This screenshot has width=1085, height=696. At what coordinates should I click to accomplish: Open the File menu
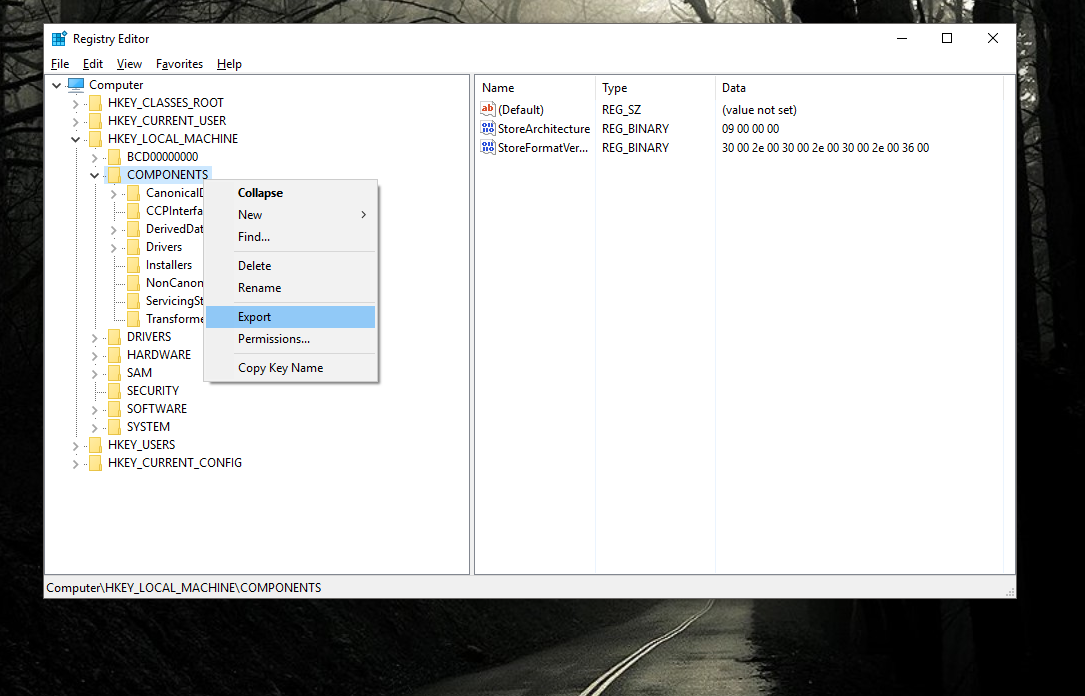pyautogui.click(x=60, y=64)
